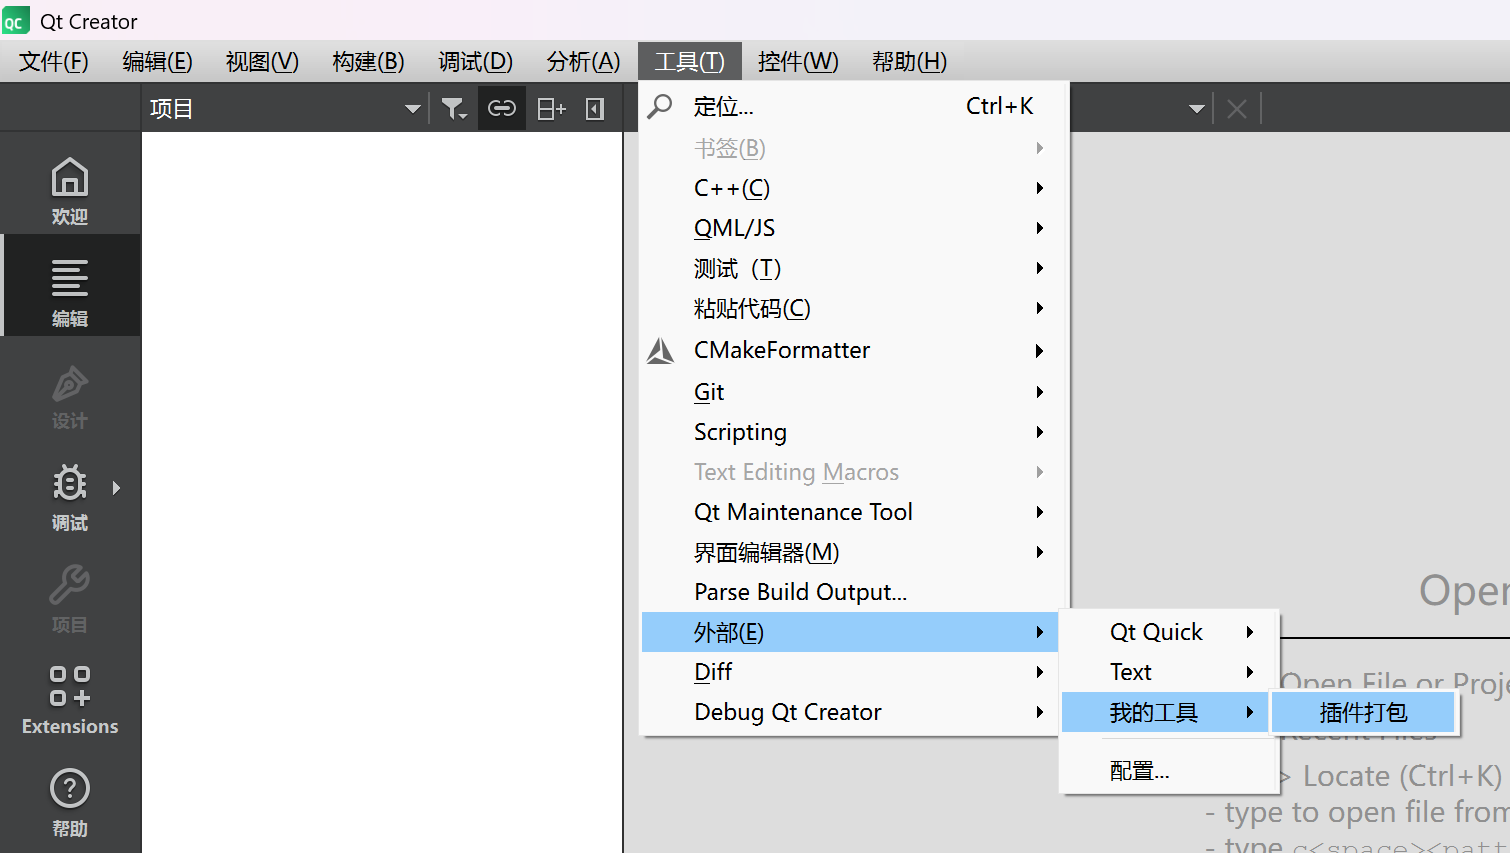This screenshot has height=853, width=1510.
Task: Open the 编辑(E) menu
Action: tap(157, 61)
